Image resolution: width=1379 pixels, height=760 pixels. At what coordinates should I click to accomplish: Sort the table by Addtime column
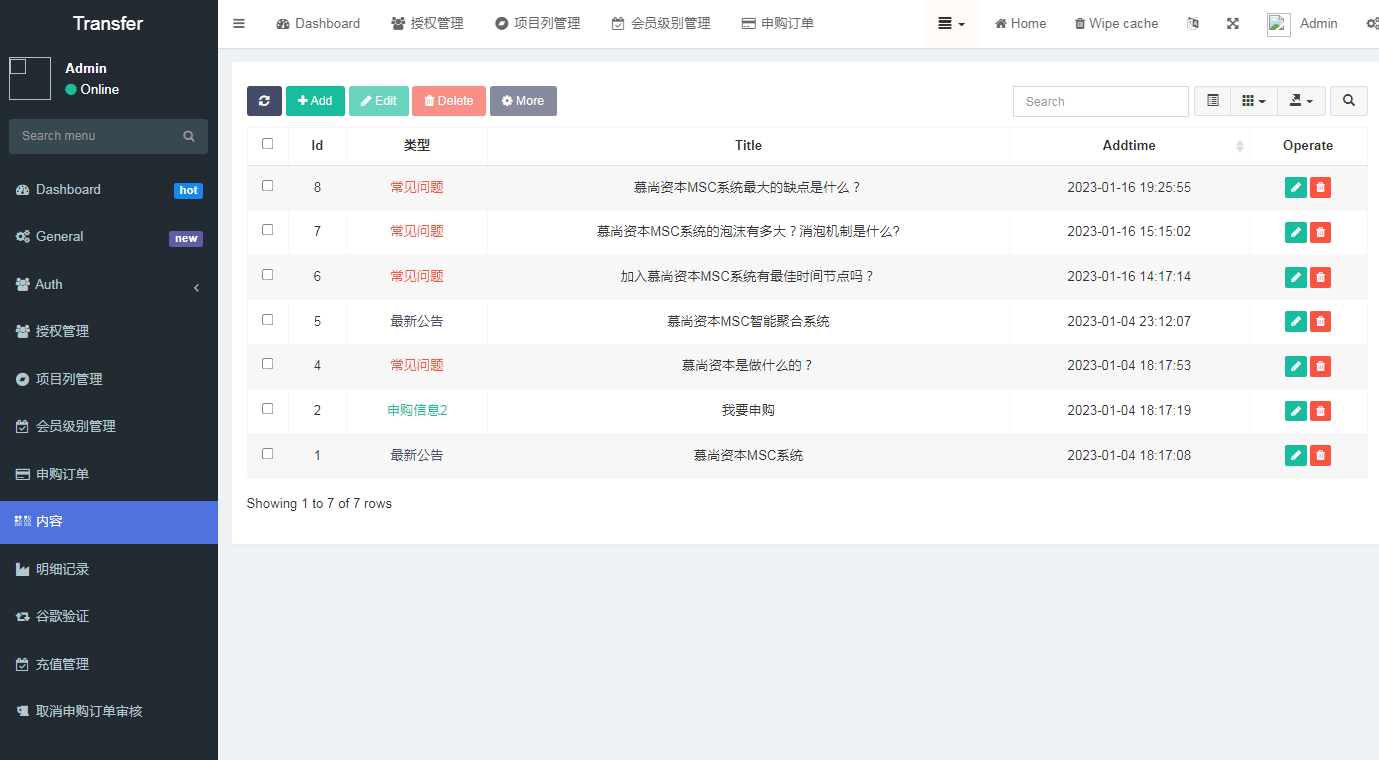(1129, 146)
